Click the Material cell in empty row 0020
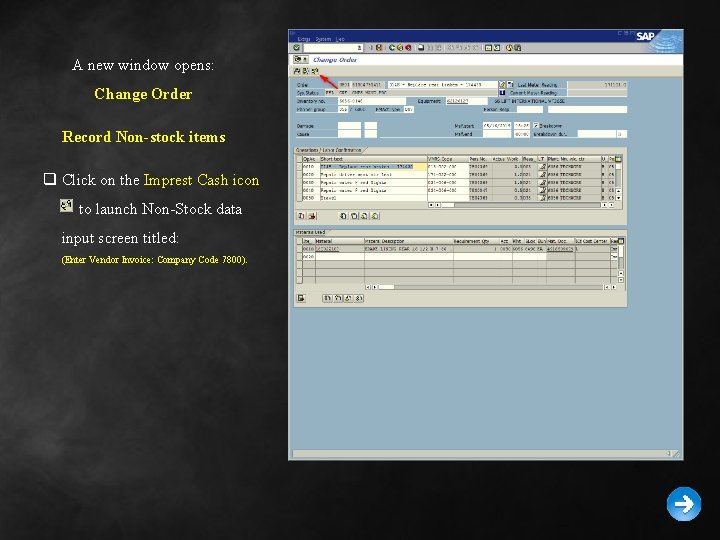This screenshot has height=540, width=720. (x=340, y=257)
